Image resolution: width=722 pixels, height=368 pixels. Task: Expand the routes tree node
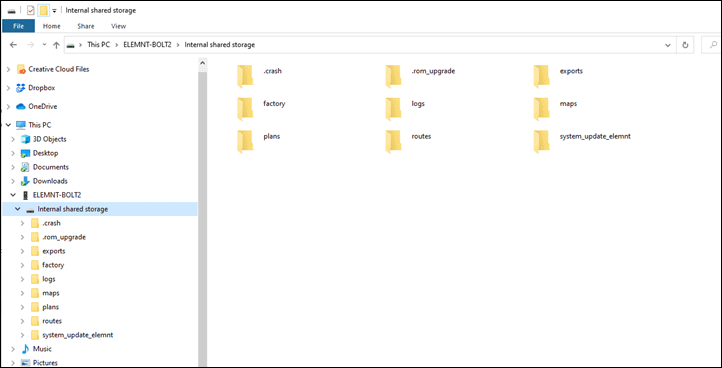coord(22,321)
